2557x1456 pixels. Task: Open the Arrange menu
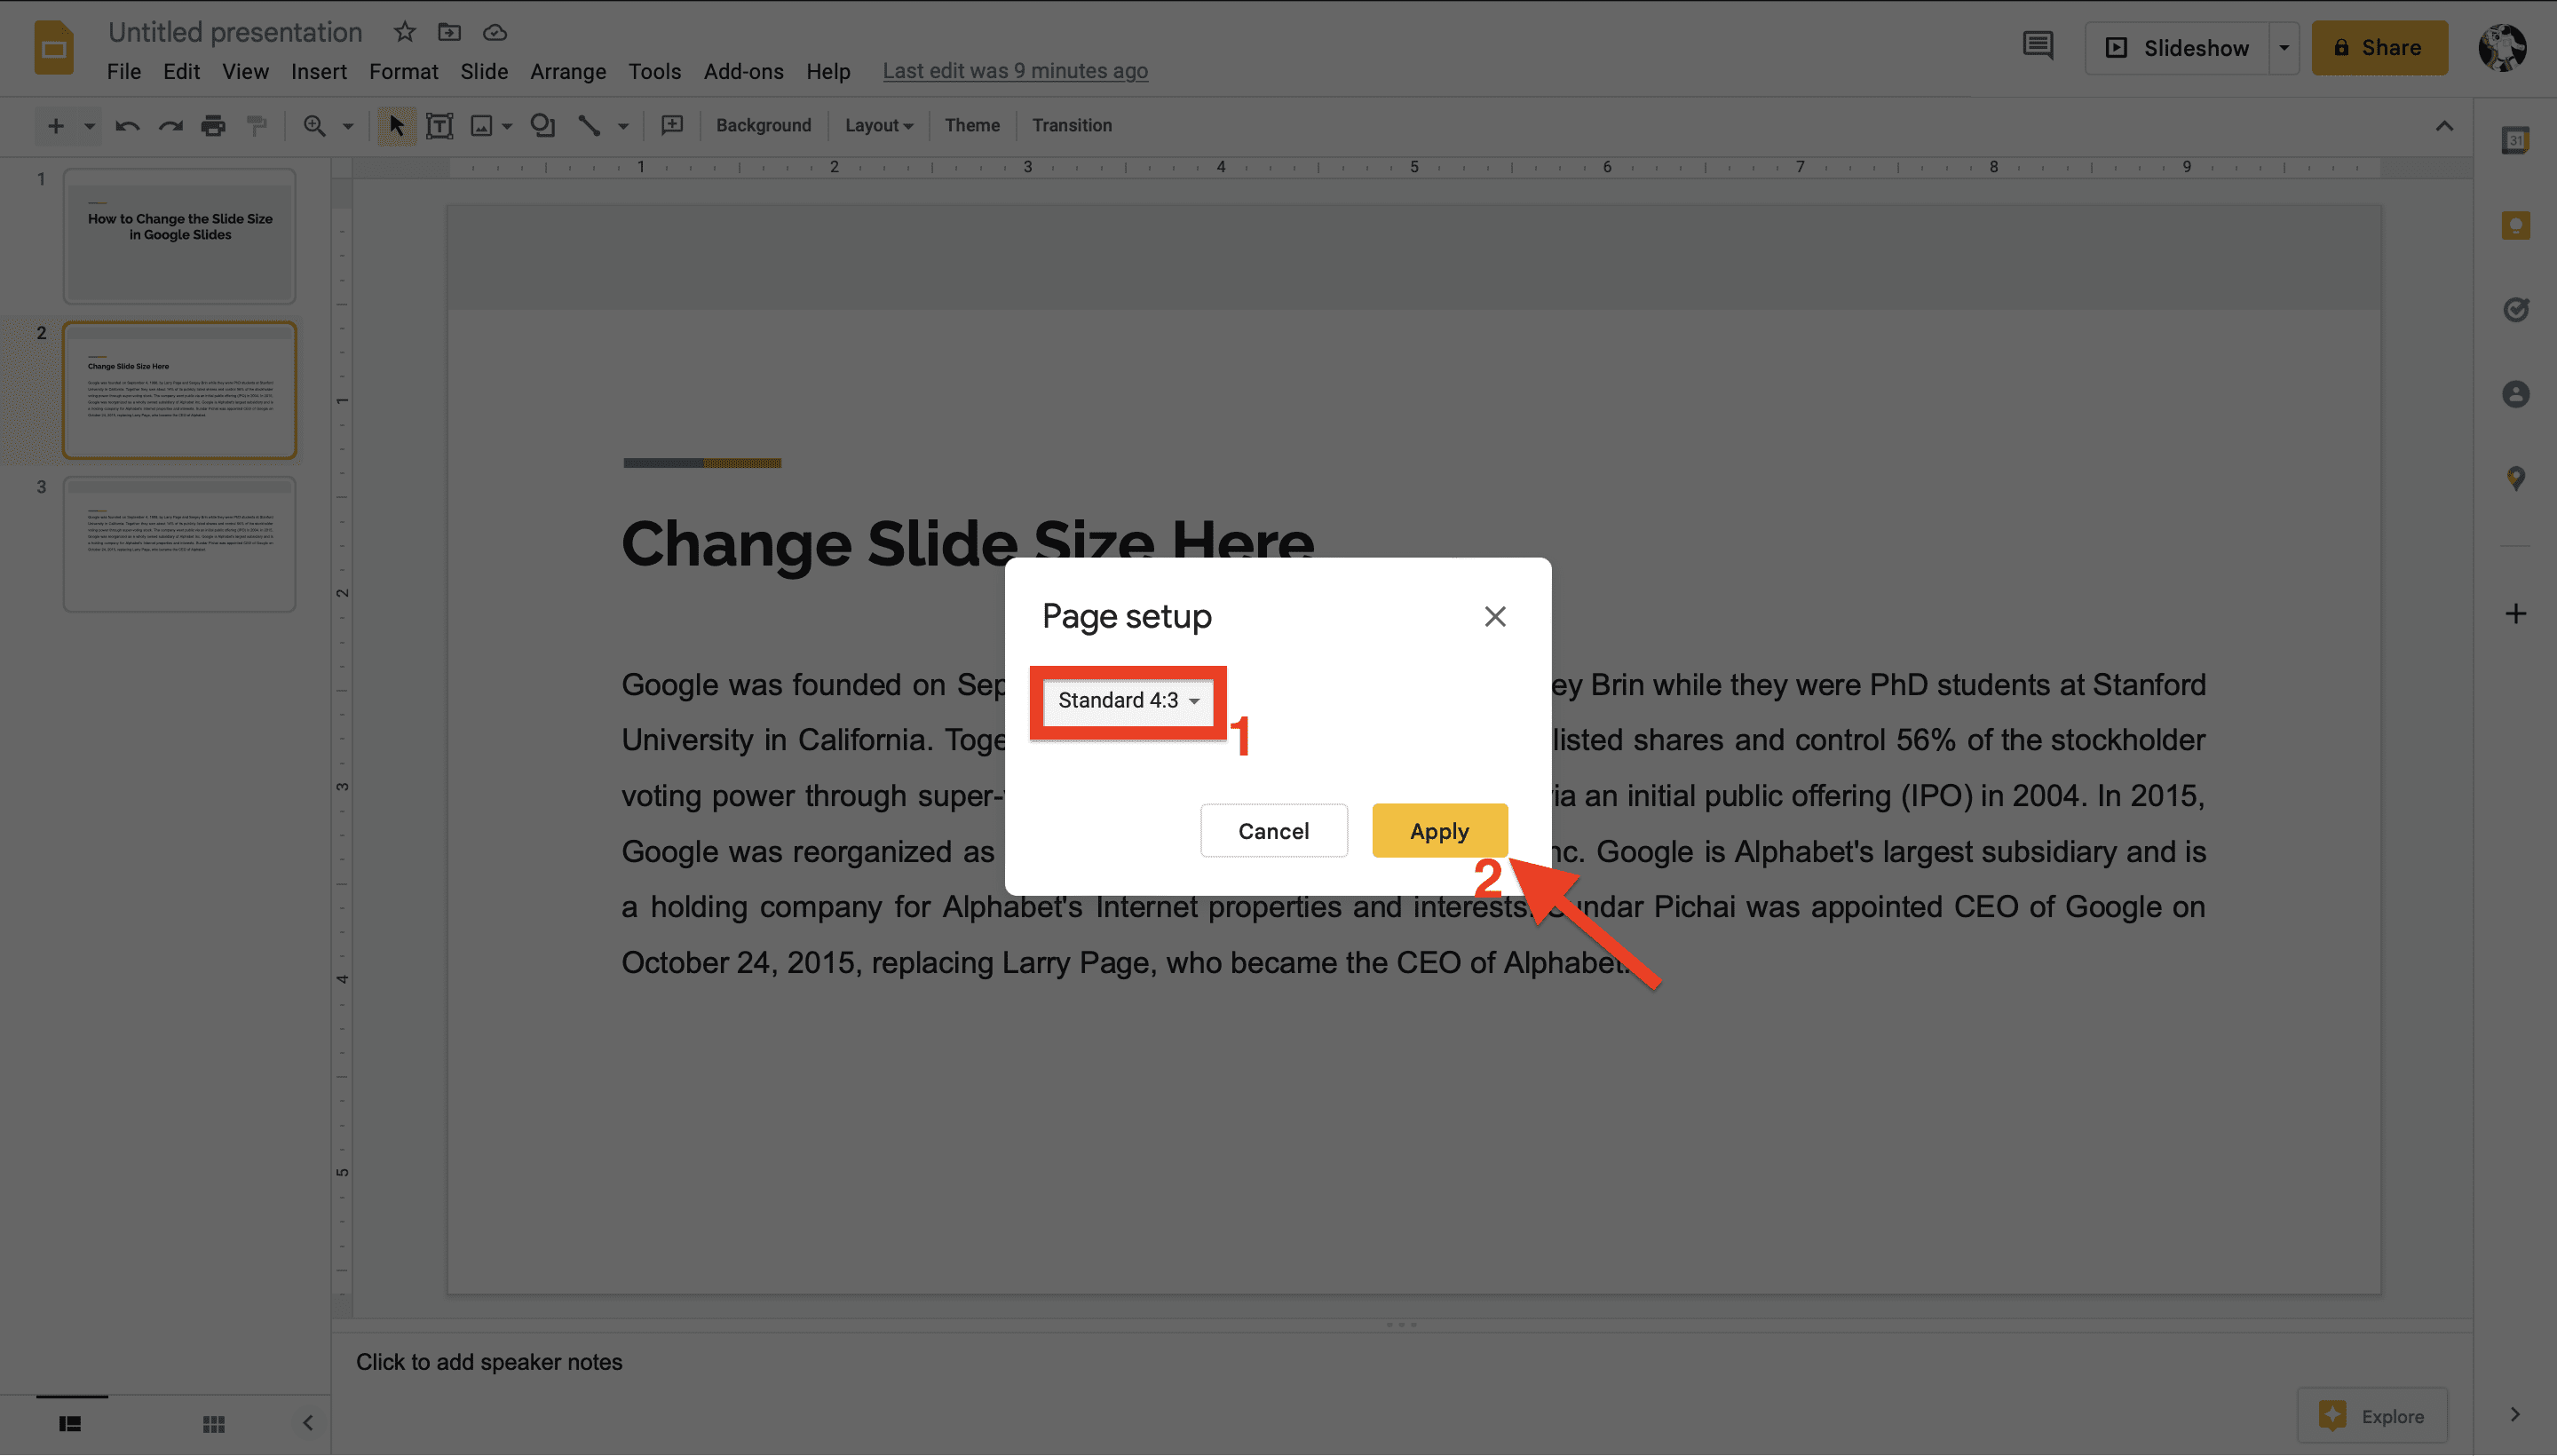(x=567, y=71)
